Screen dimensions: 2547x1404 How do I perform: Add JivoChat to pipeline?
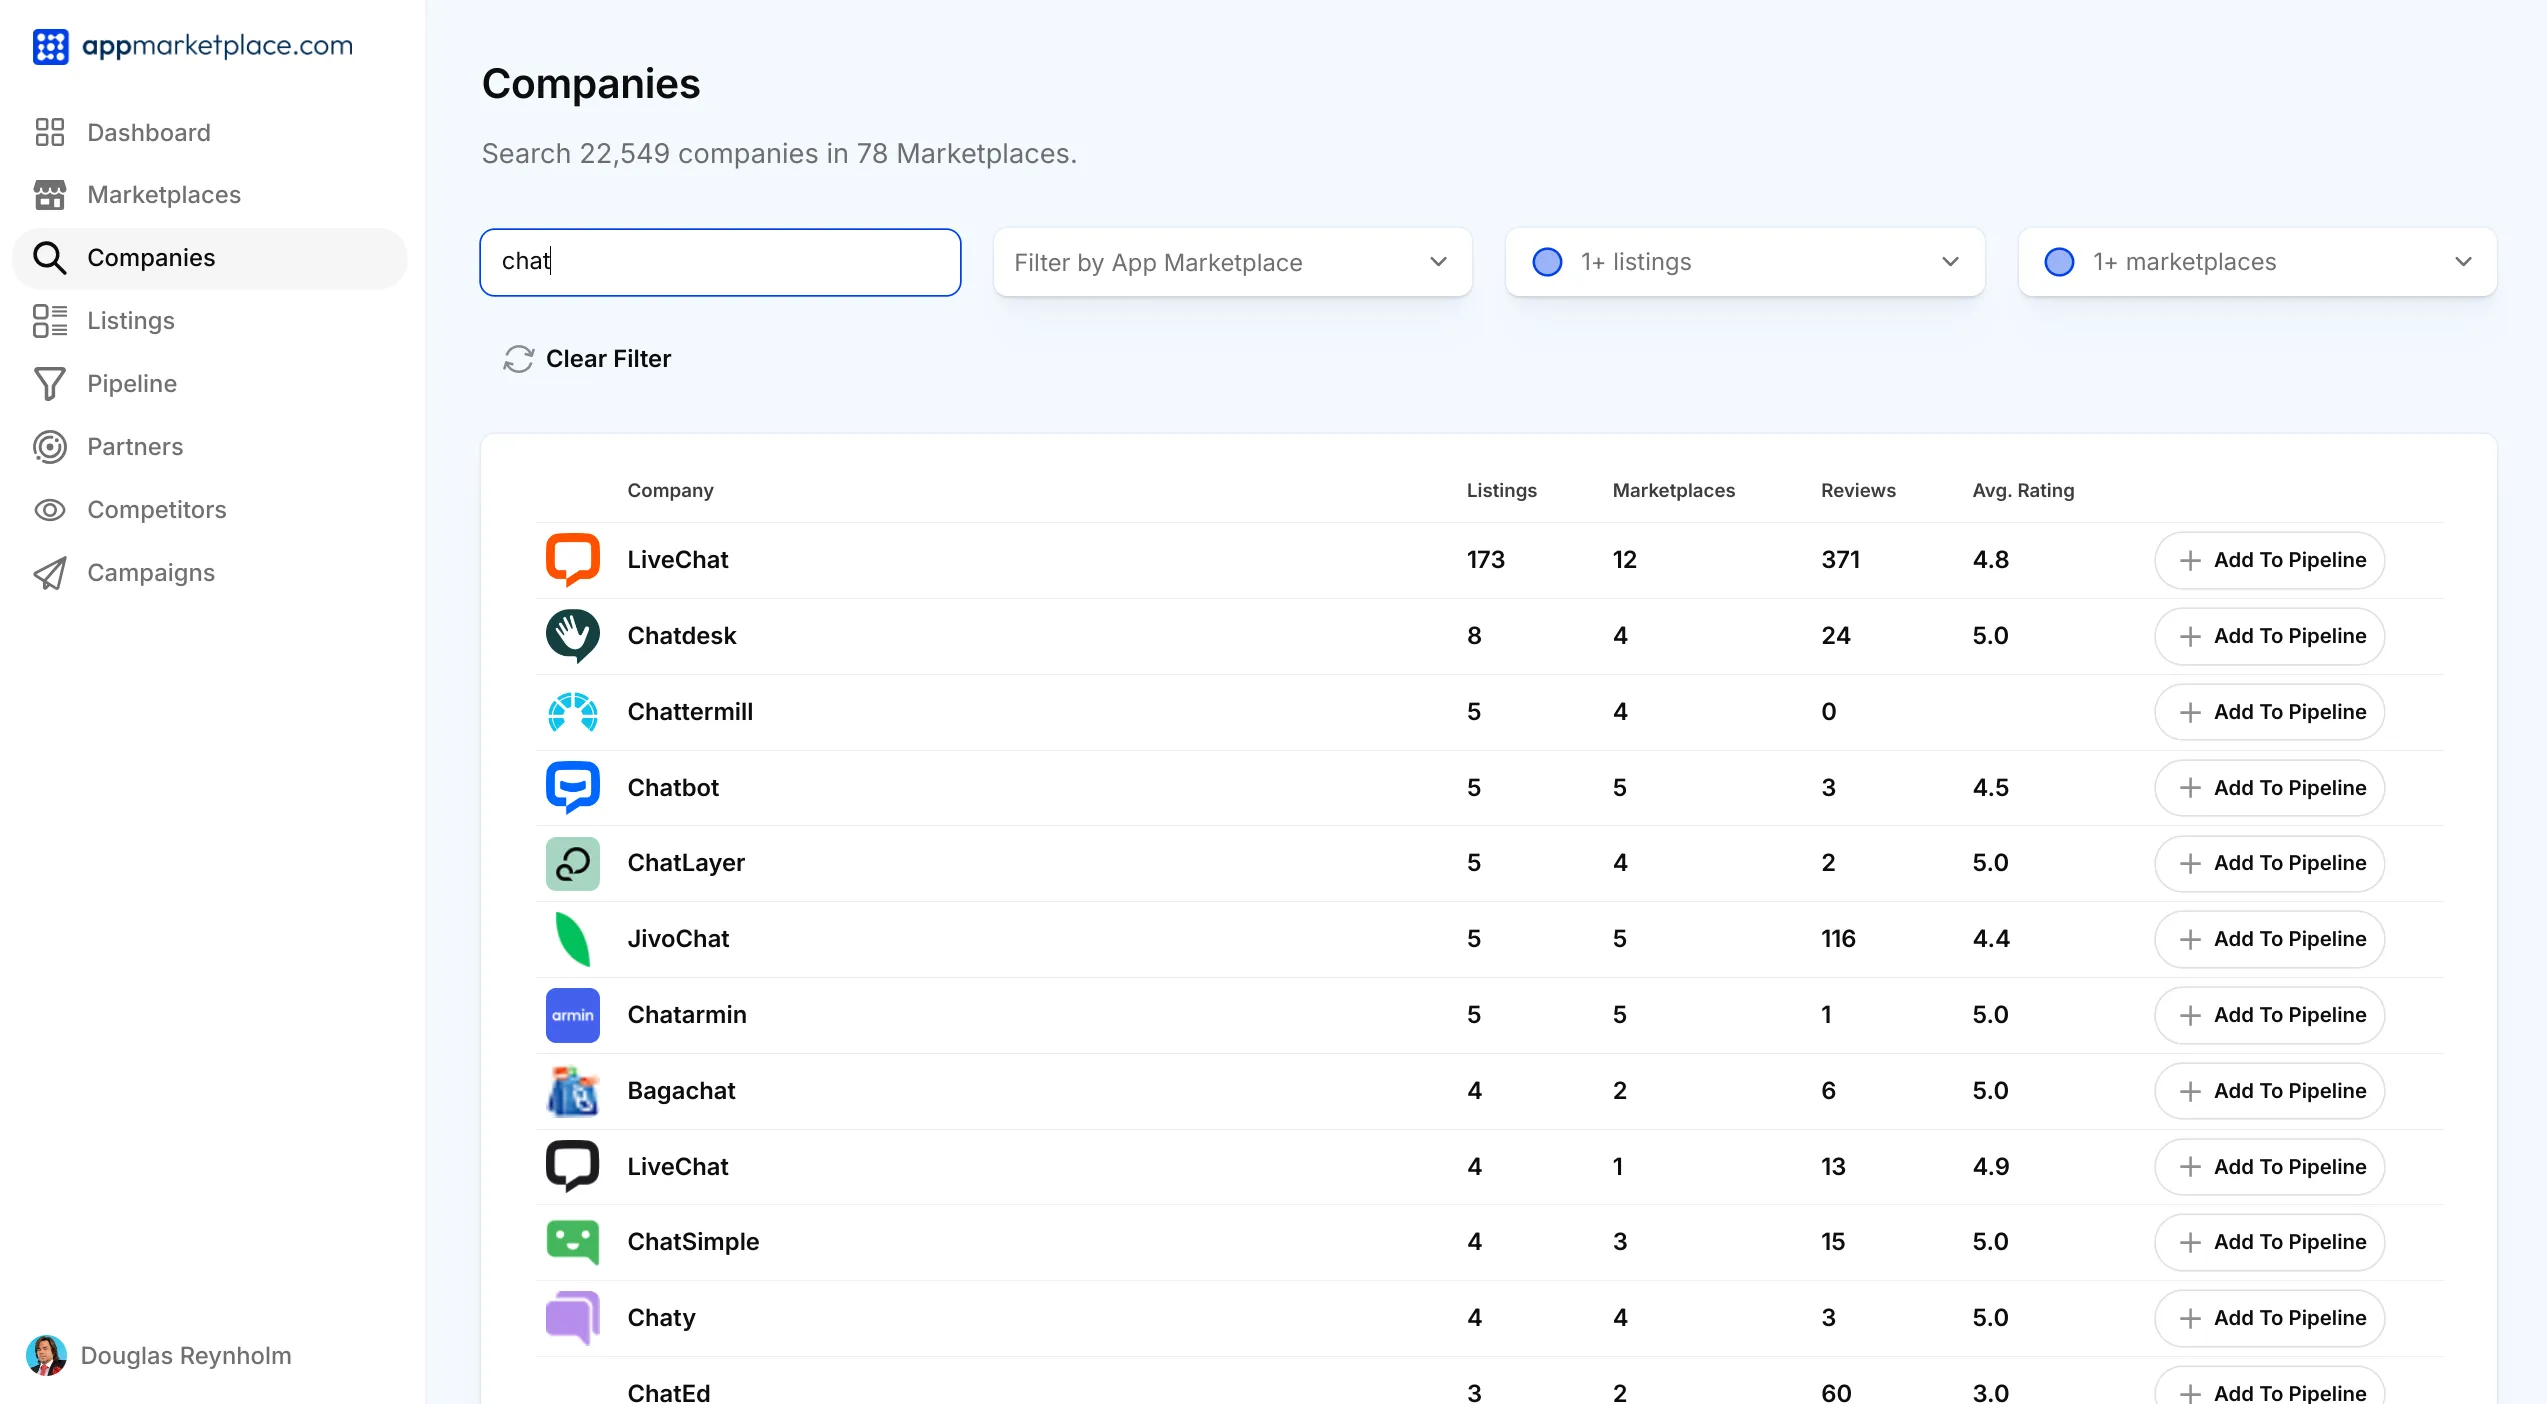pos(2269,939)
